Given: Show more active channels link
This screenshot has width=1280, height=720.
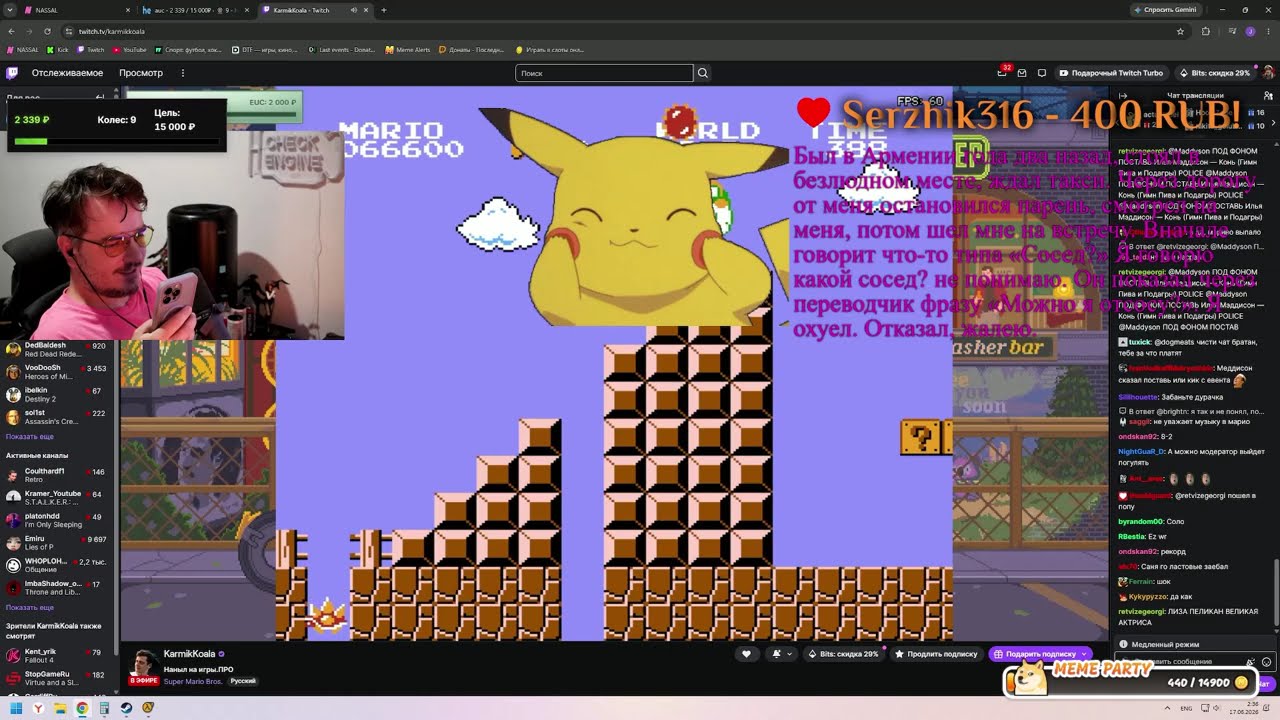Looking at the screenshot, I should click(30, 608).
